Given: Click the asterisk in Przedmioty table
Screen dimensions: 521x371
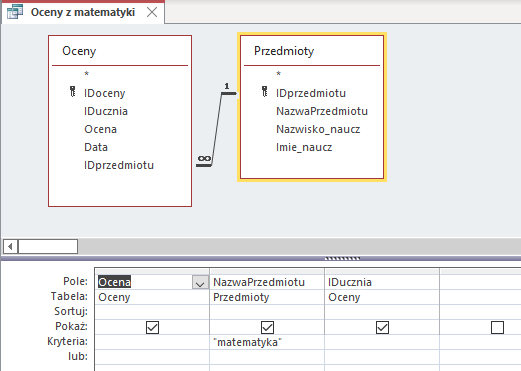Looking at the screenshot, I should coord(279,74).
